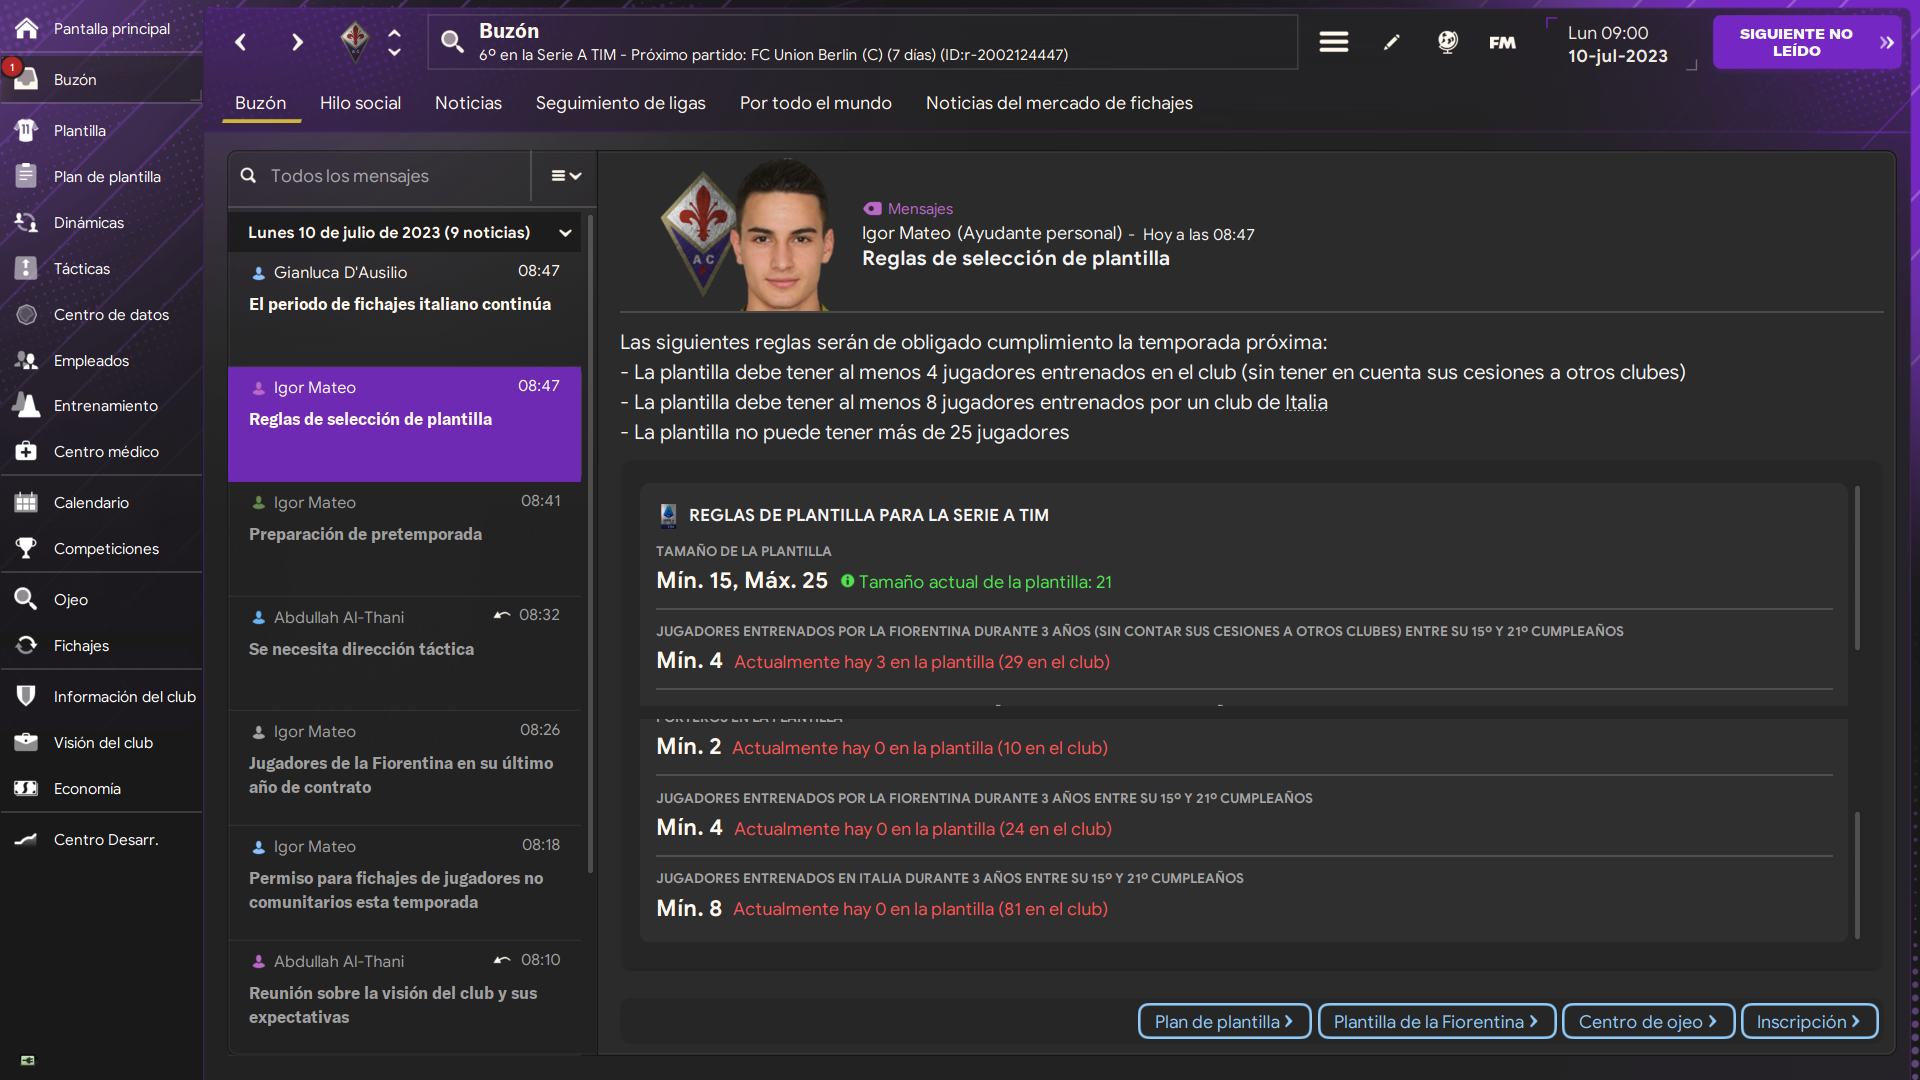Open message El periodo de fichajes italiano continúa
Image resolution: width=1920 pixels, height=1080 pixels.
point(404,309)
